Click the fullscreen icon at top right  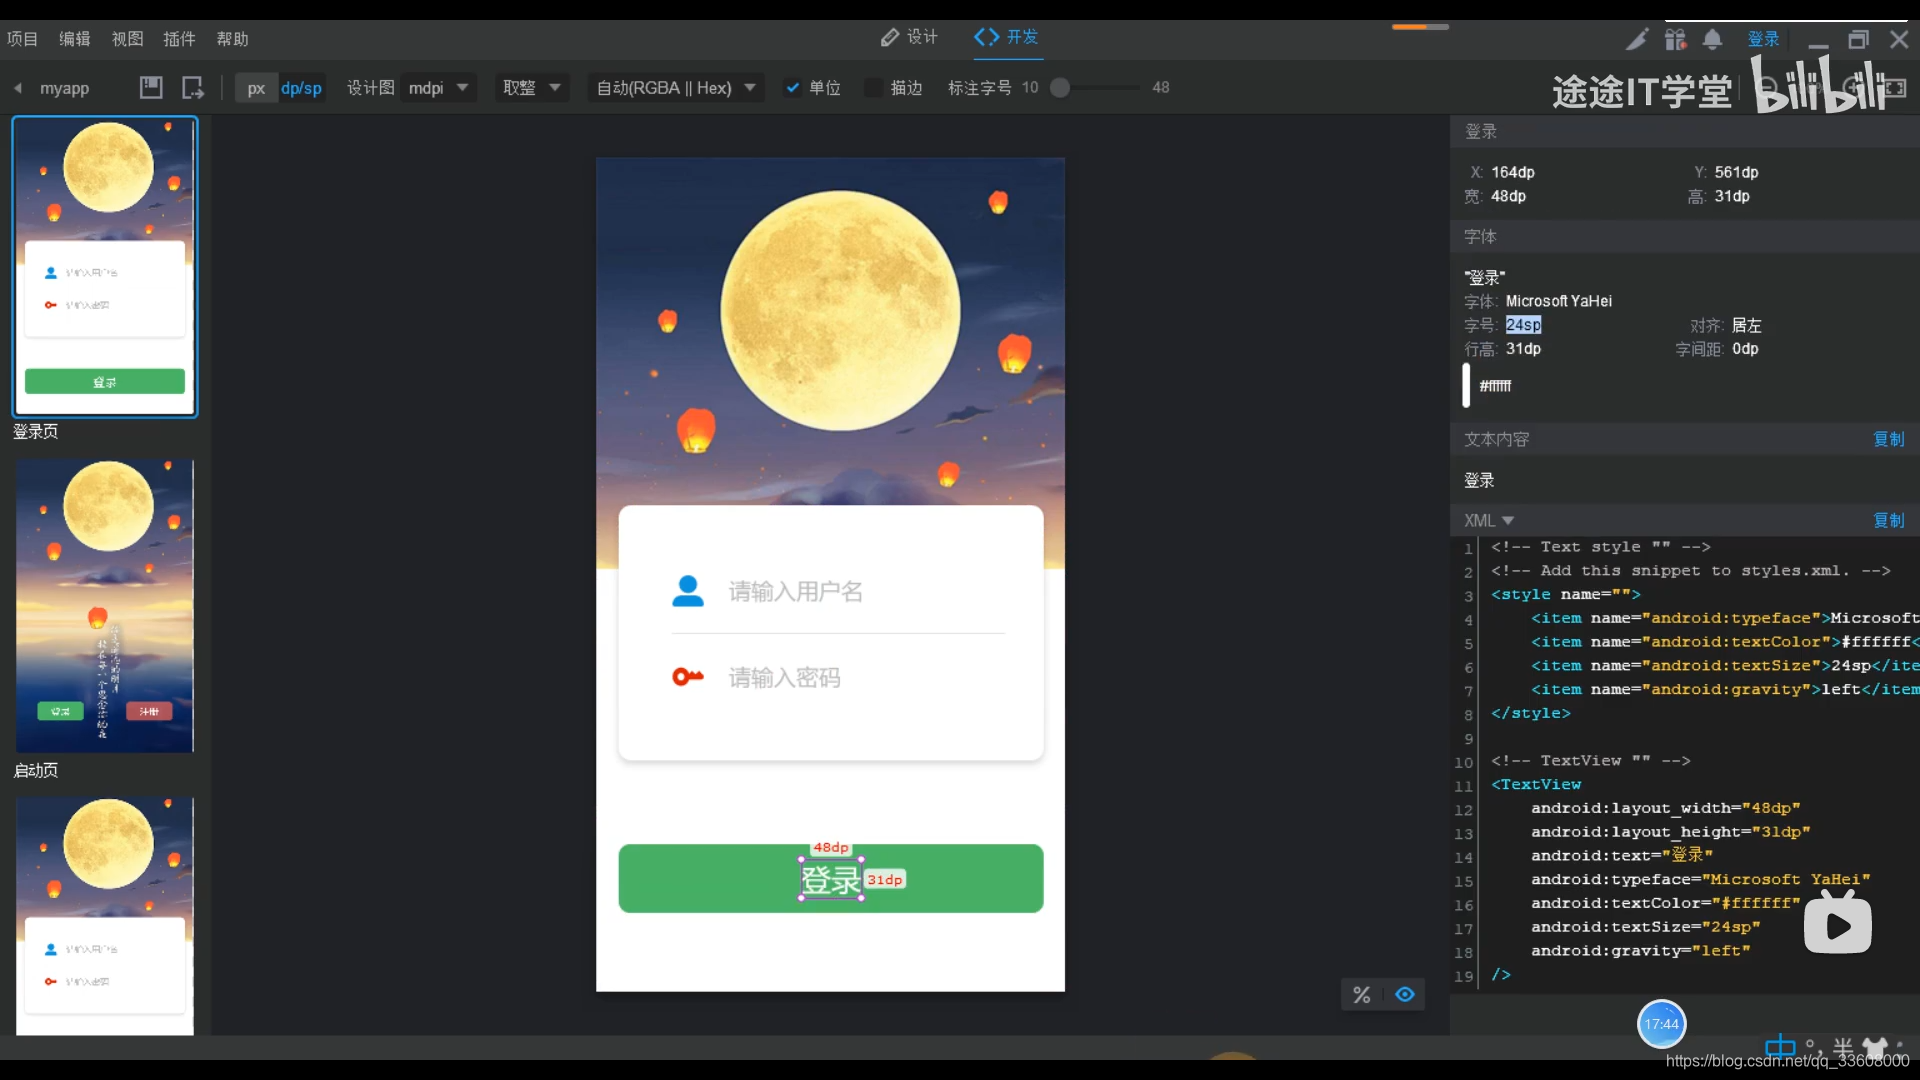pos(1895,88)
